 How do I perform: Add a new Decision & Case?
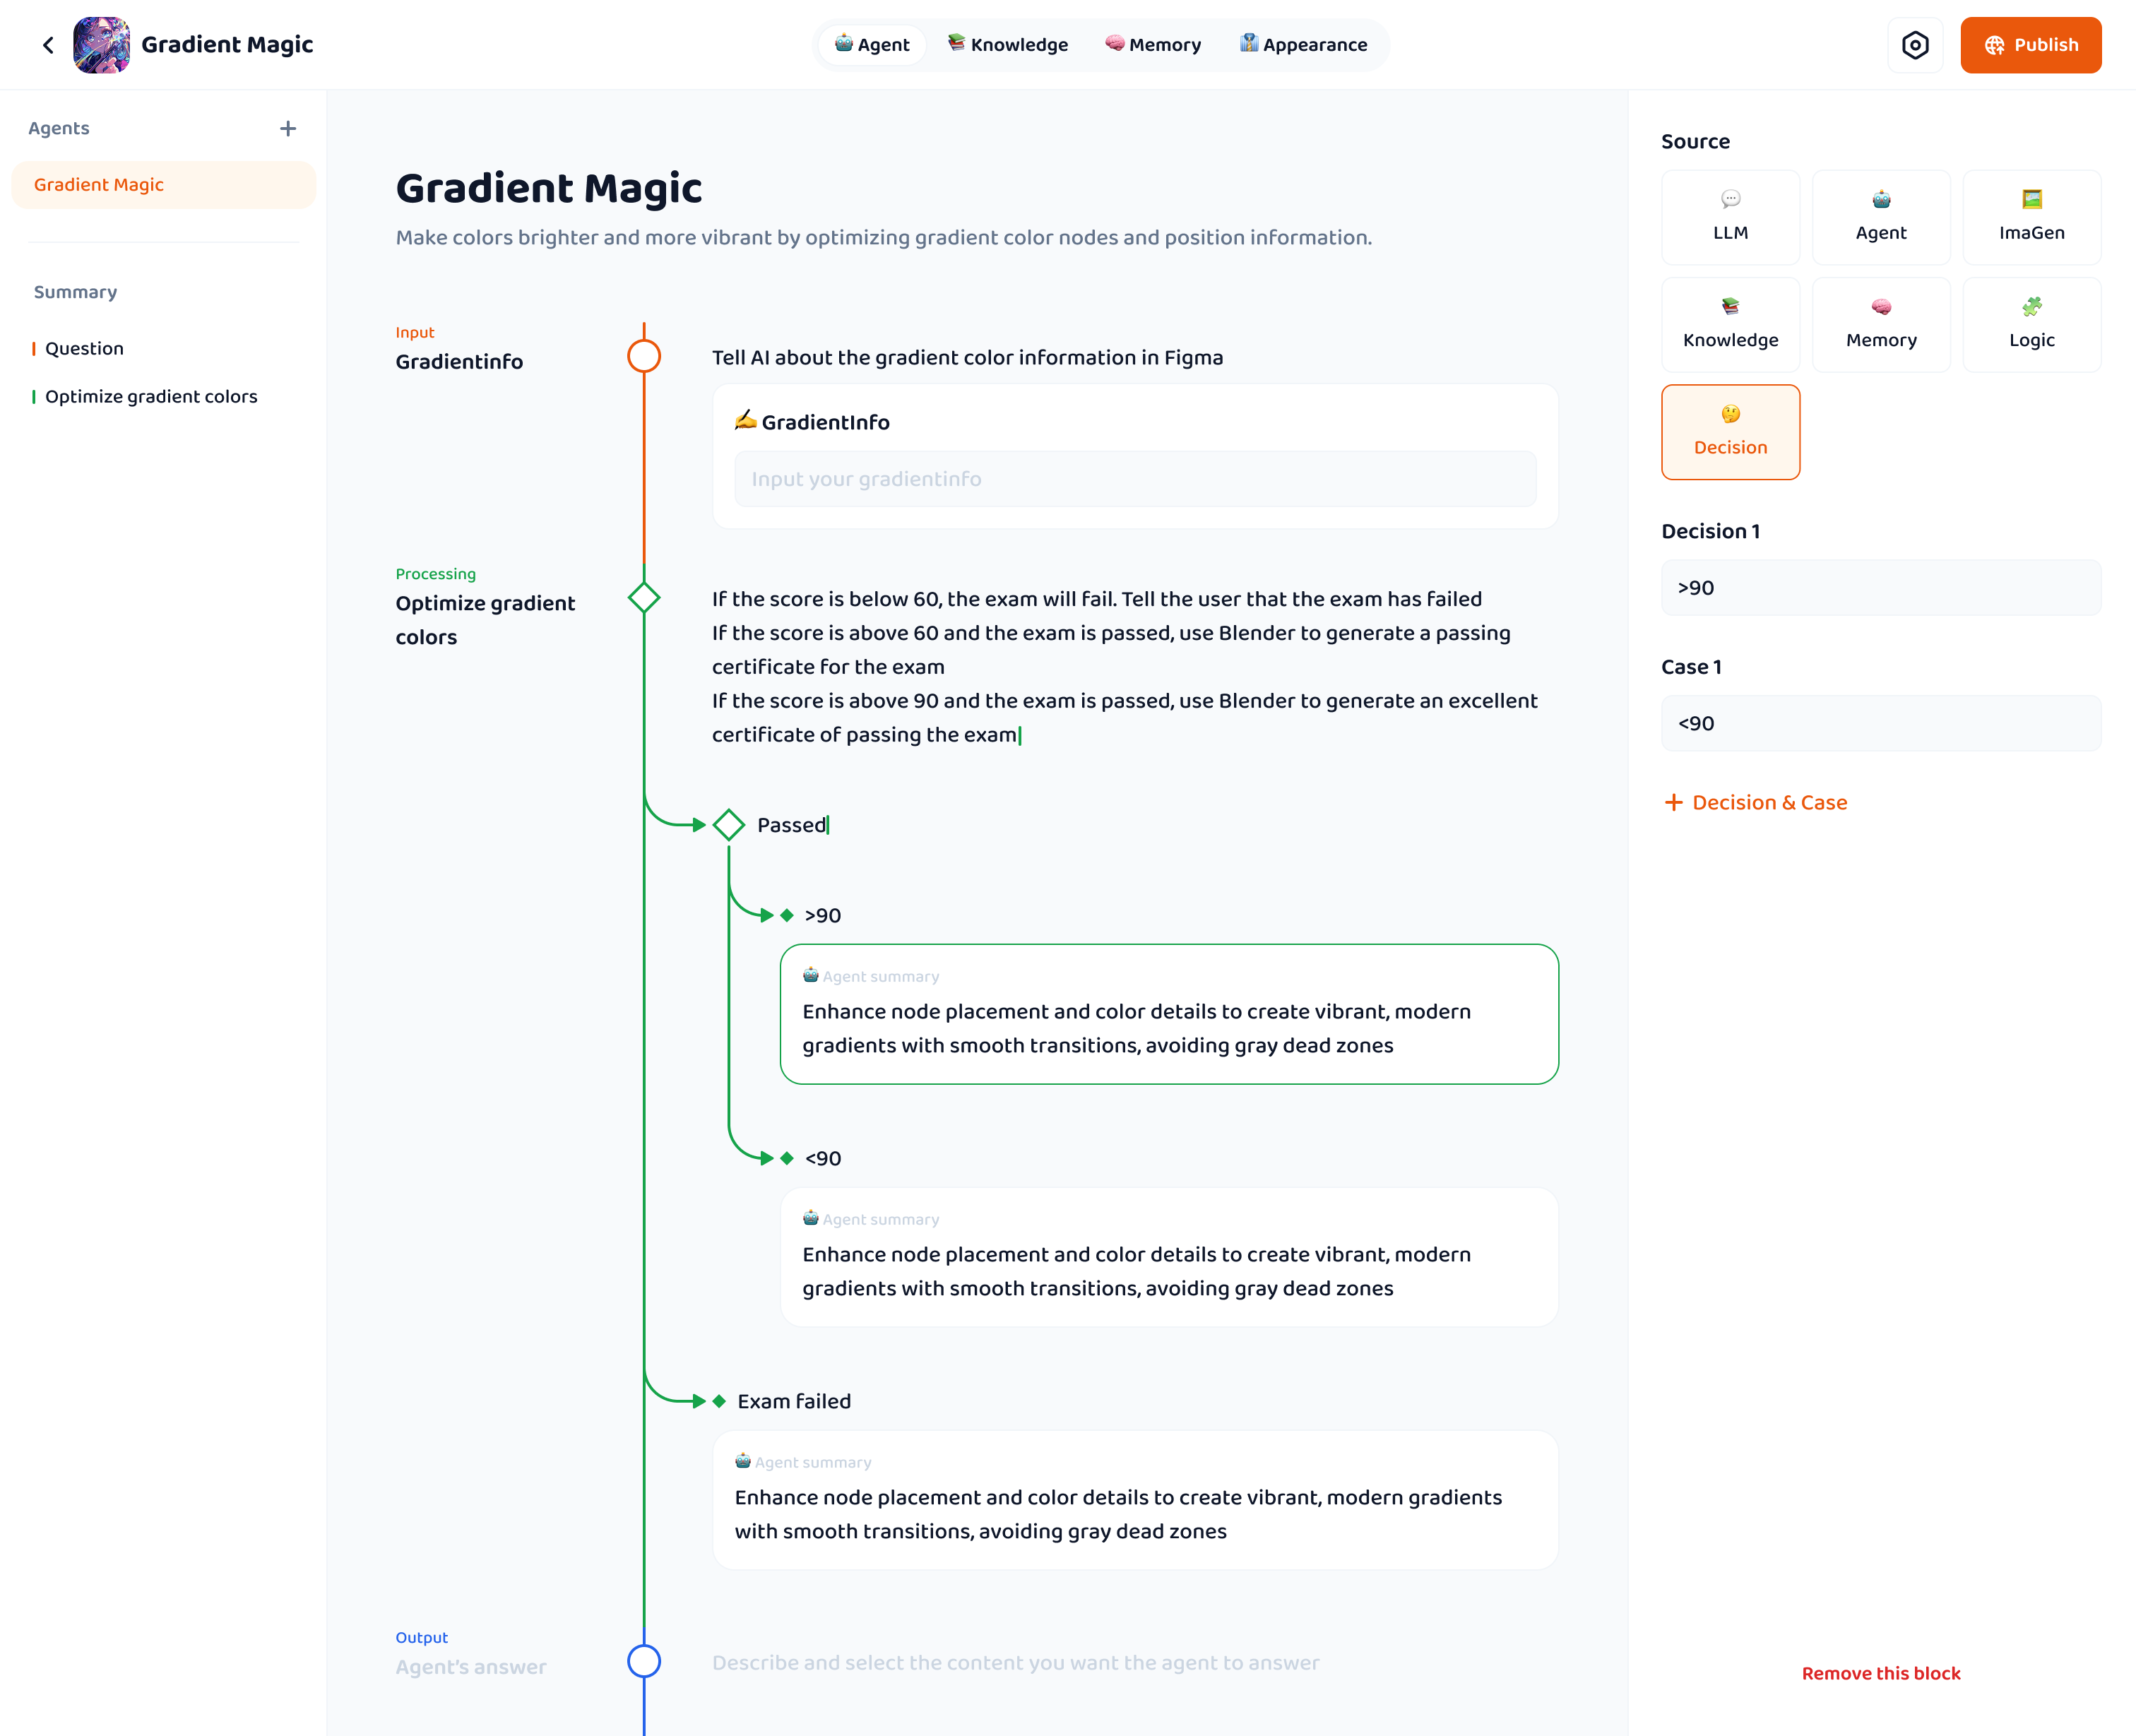point(1755,802)
